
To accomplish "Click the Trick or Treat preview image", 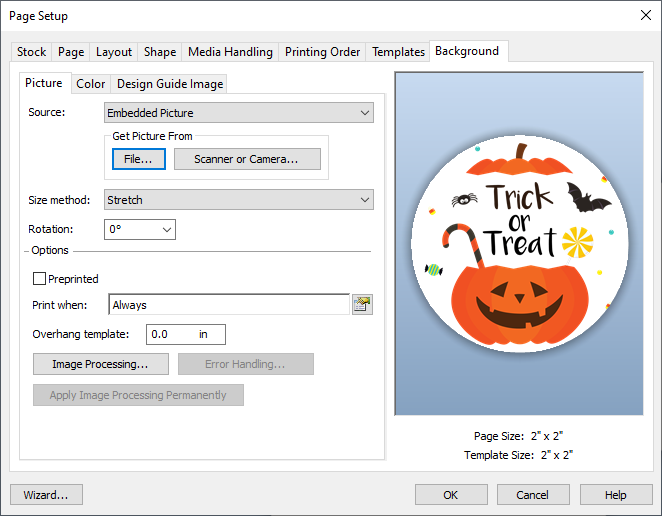I will coord(518,243).
